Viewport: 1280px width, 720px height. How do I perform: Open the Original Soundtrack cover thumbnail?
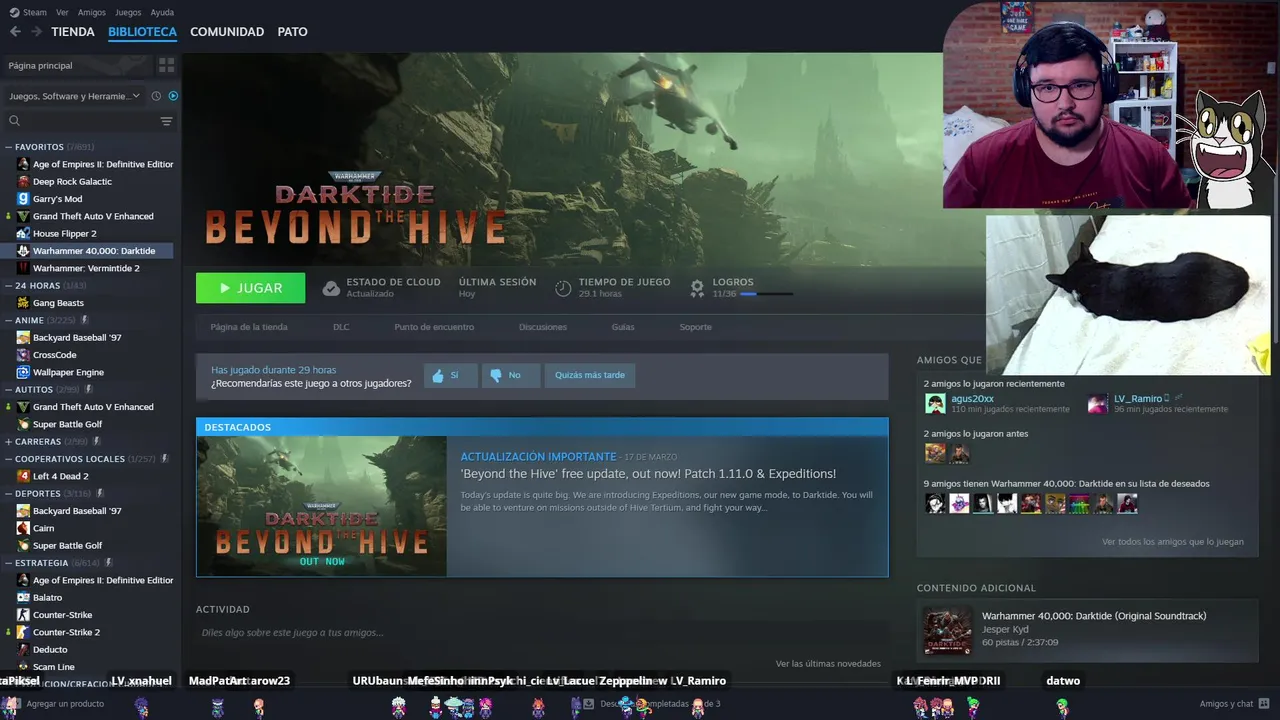(946, 631)
